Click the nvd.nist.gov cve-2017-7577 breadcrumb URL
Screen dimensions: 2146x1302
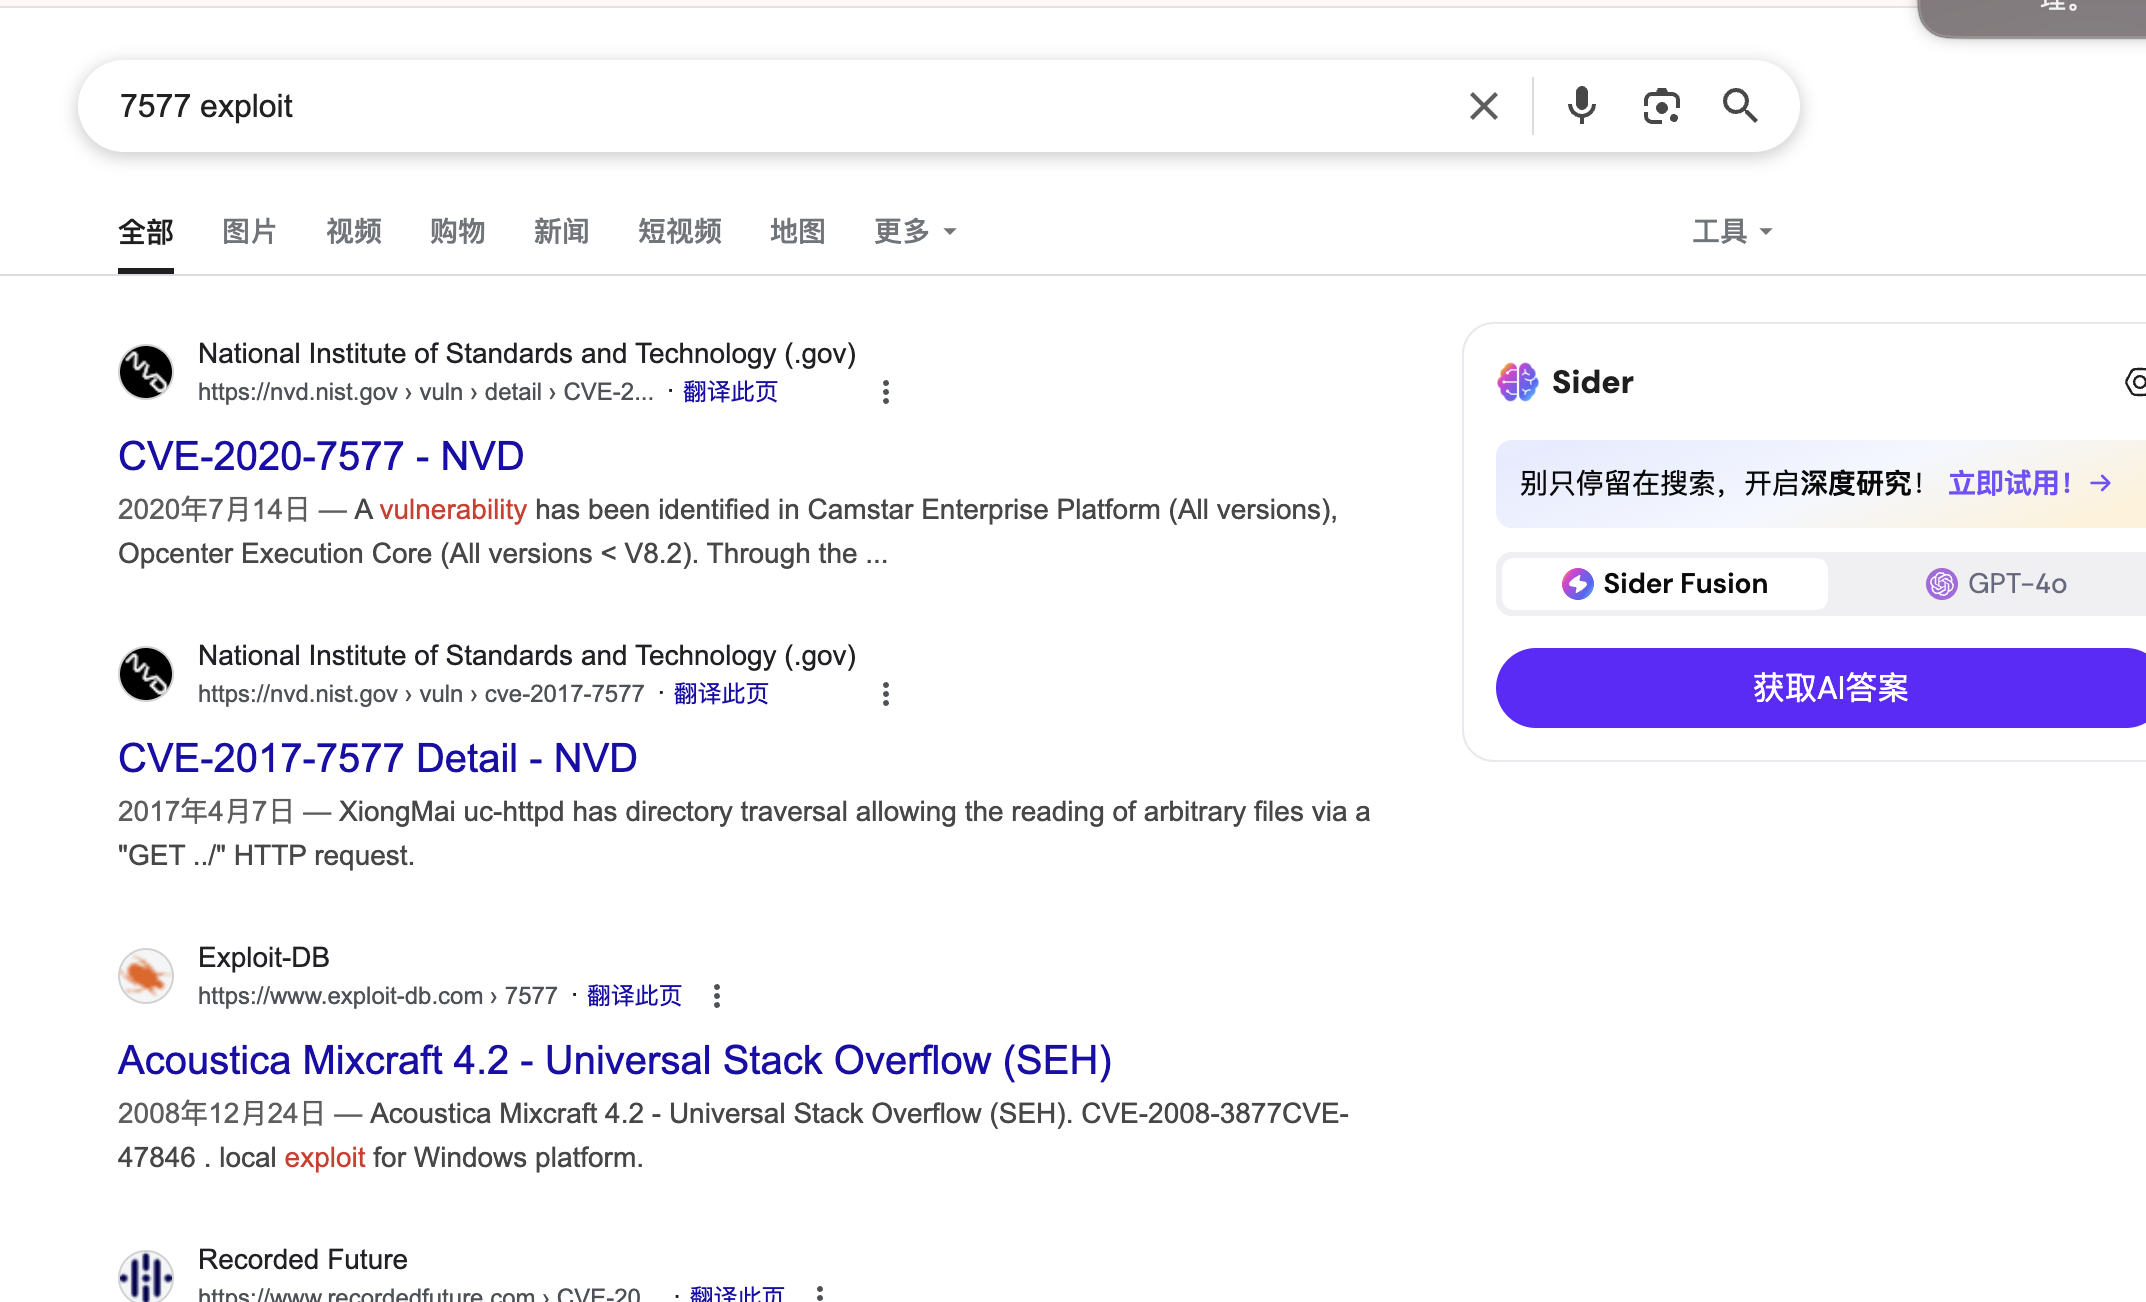(x=421, y=694)
